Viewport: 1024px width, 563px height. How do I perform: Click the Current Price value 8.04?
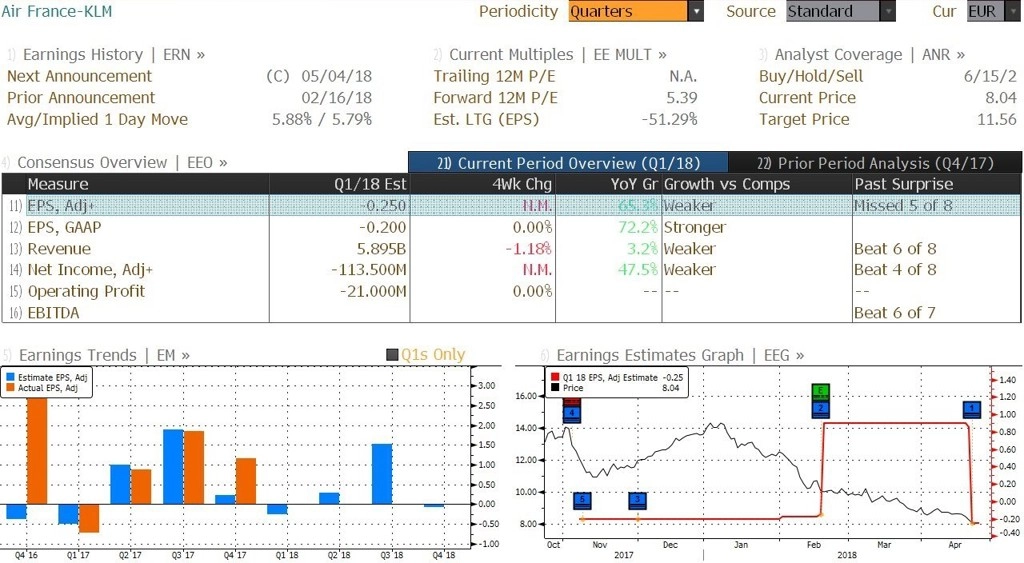[1001, 98]
